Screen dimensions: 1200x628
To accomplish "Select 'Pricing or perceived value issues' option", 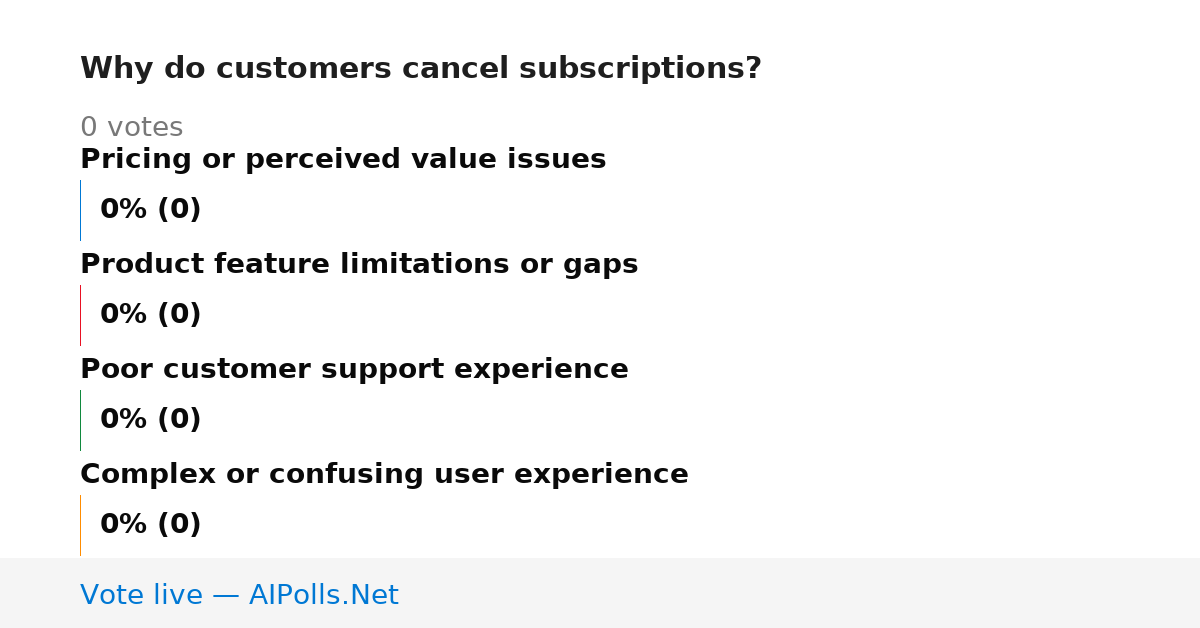I will click(x=343, y=160).
